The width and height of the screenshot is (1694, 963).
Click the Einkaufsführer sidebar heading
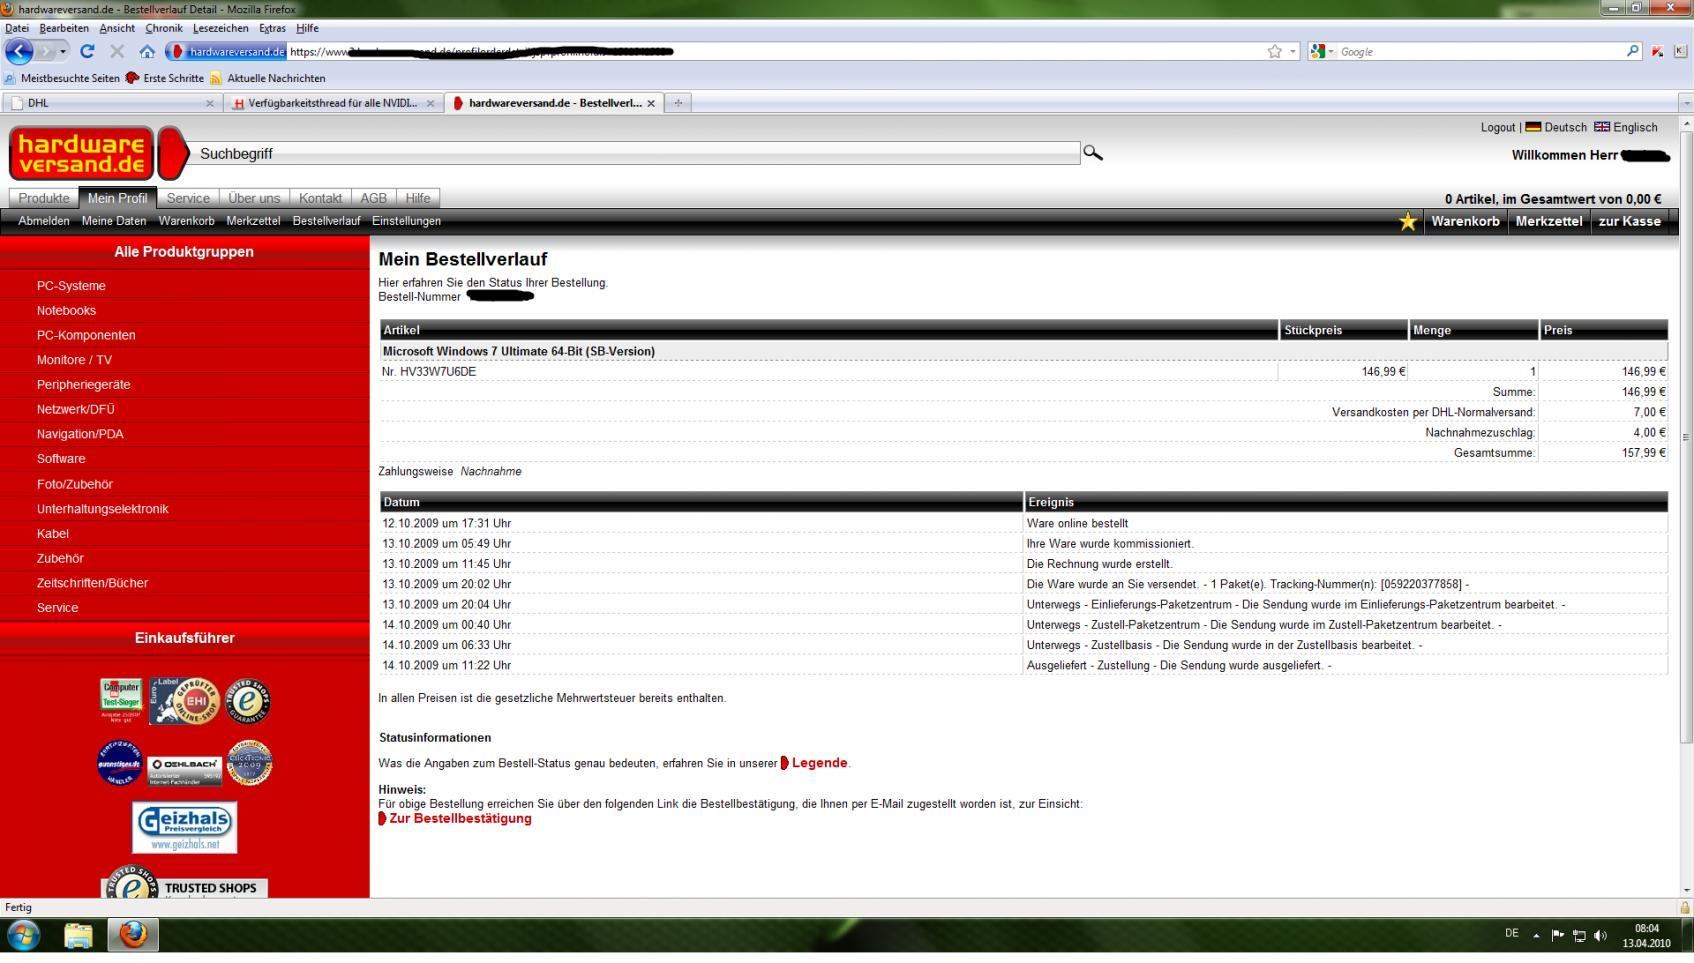(x=185, y=638)
